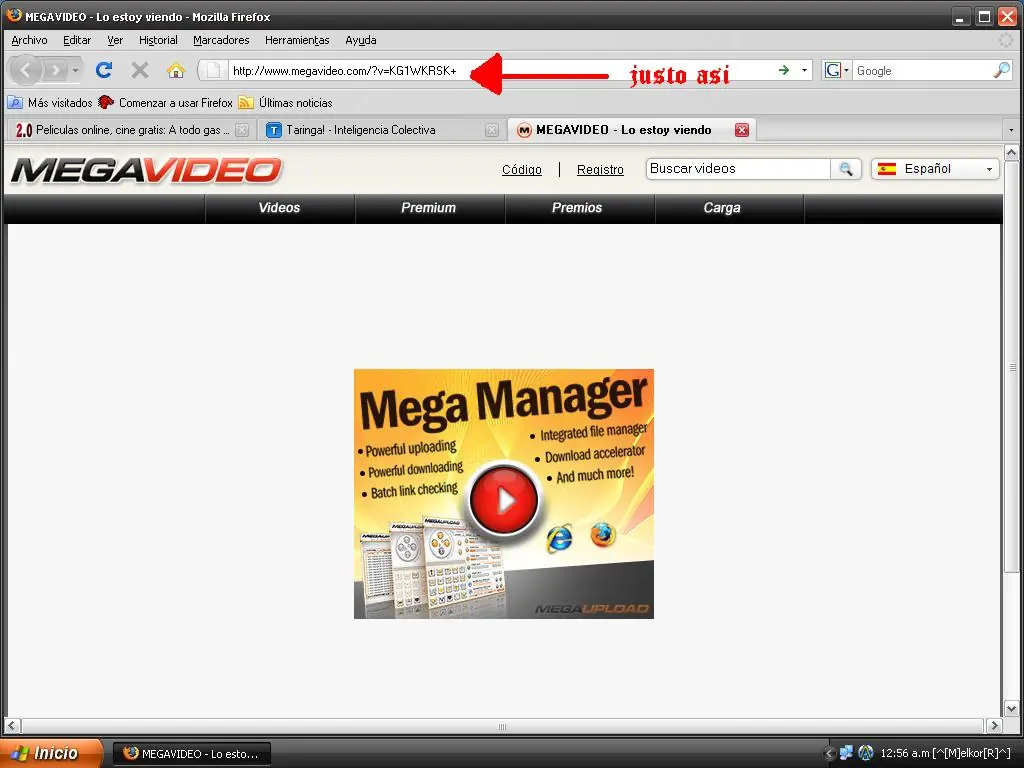Screen dimensions: 1024x768
Task: Click the vertical scrollbar up arrow
Action: [x=1011, y=153]
